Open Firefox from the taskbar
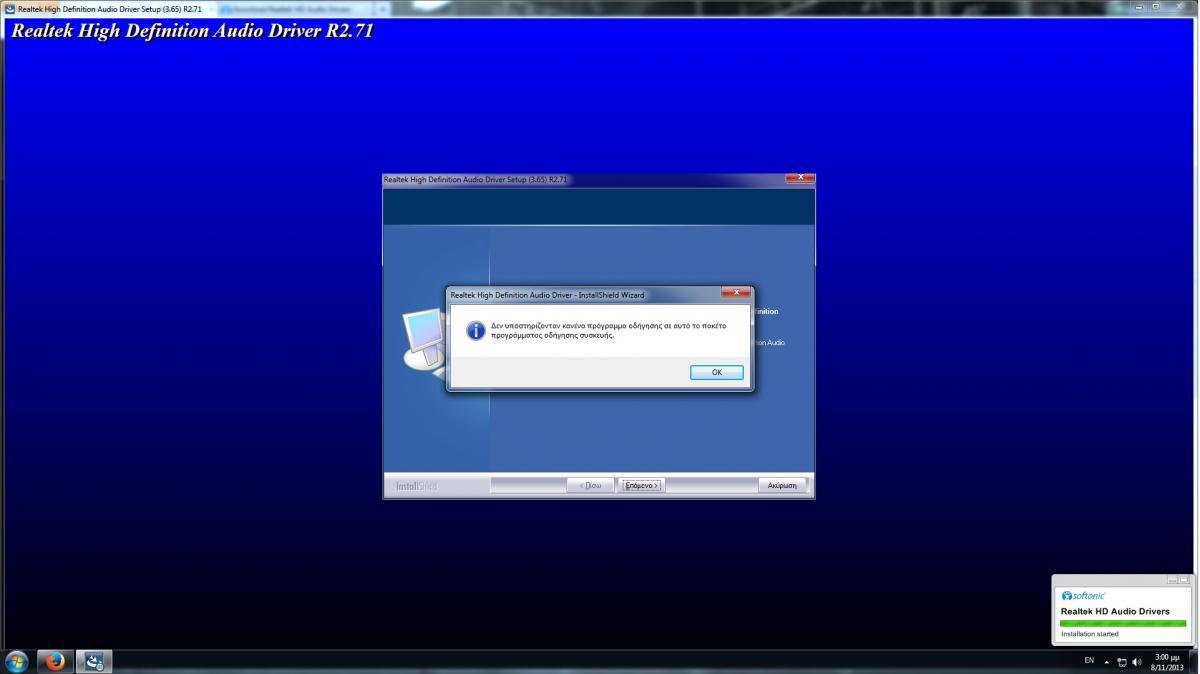Image resolution: width=1200 pixels, height=674 pixels. (55, 661)
